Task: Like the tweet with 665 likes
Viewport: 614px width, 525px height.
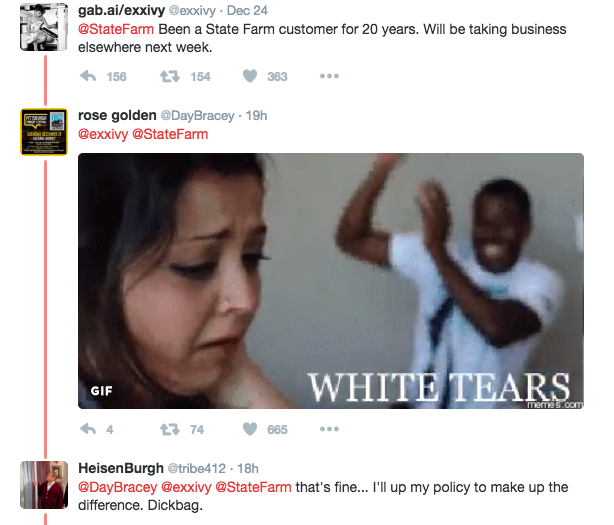Action: [x=250, y=429]
